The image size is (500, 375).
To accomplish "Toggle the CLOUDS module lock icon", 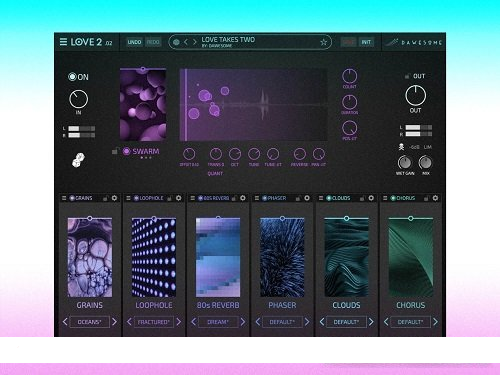I will click(362, 198).
